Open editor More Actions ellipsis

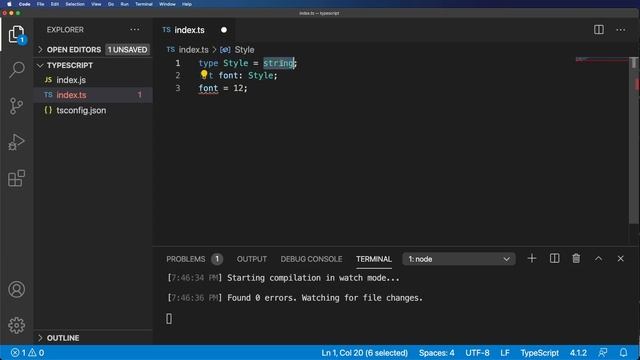621,30
